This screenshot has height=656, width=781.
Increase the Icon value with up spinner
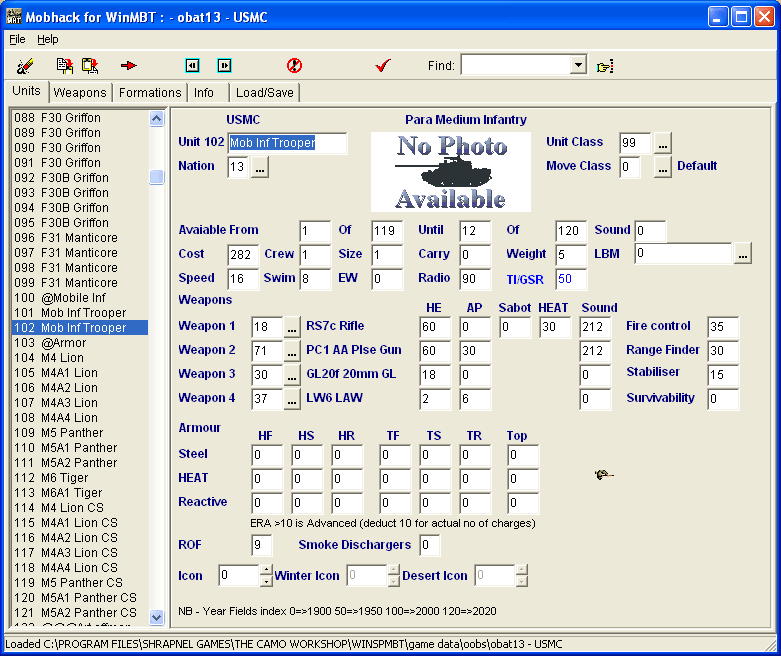click(265, 570)
